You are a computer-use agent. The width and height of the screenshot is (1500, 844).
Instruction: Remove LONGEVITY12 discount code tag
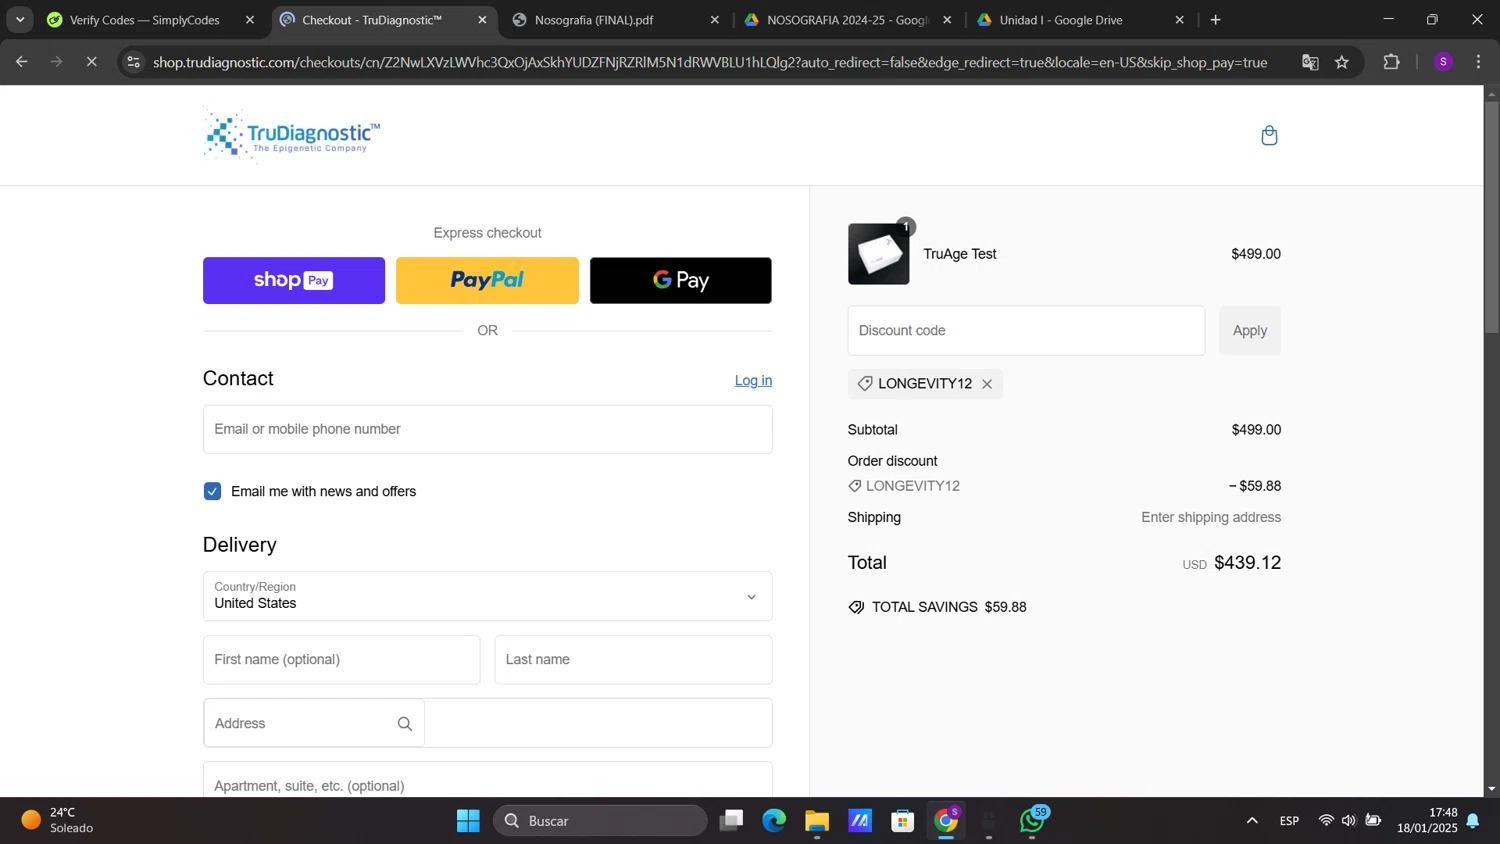[x=987, y=384]
